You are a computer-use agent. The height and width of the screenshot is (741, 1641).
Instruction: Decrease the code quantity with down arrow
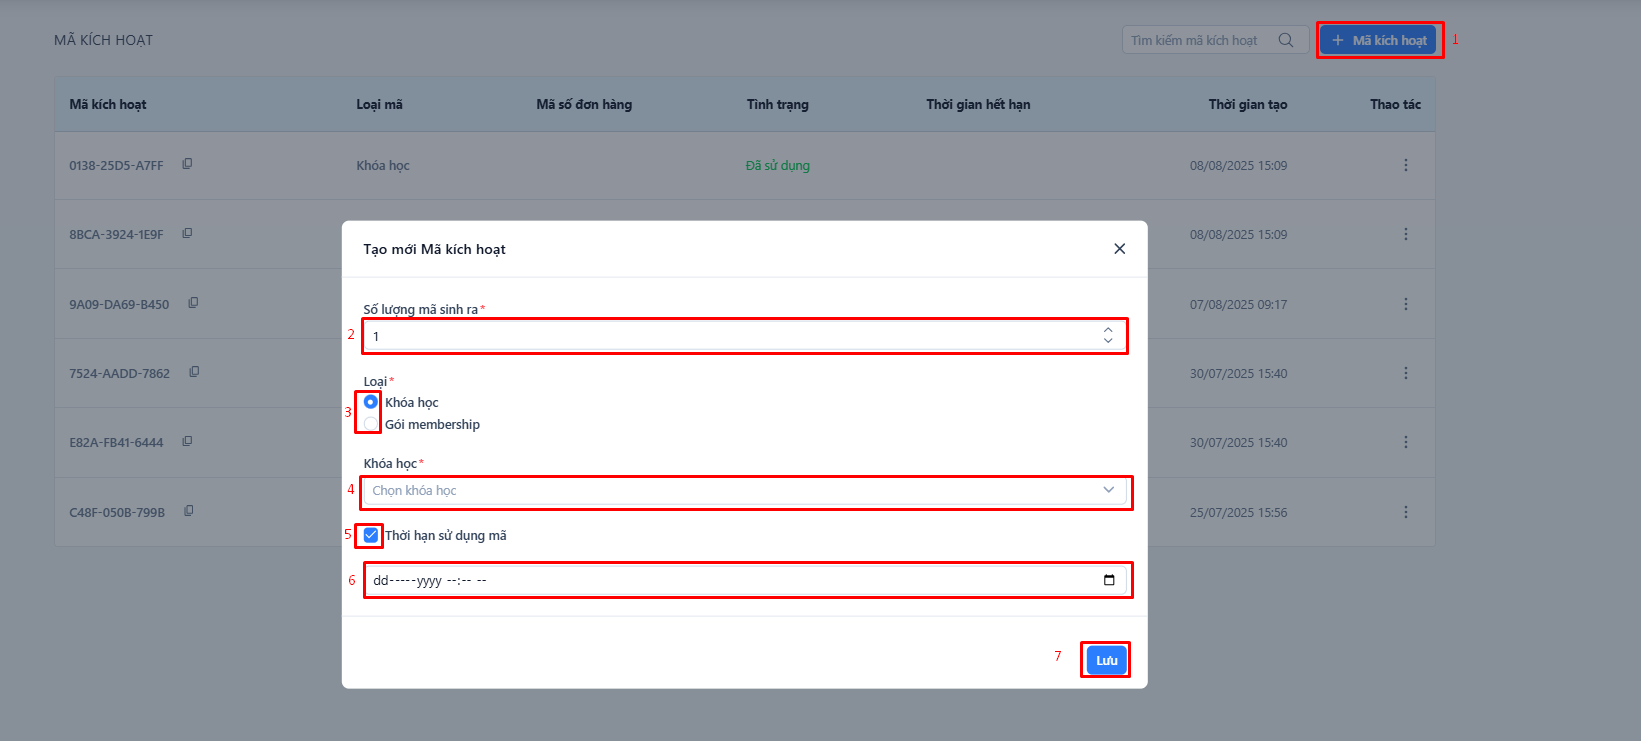click(1108, 341)
